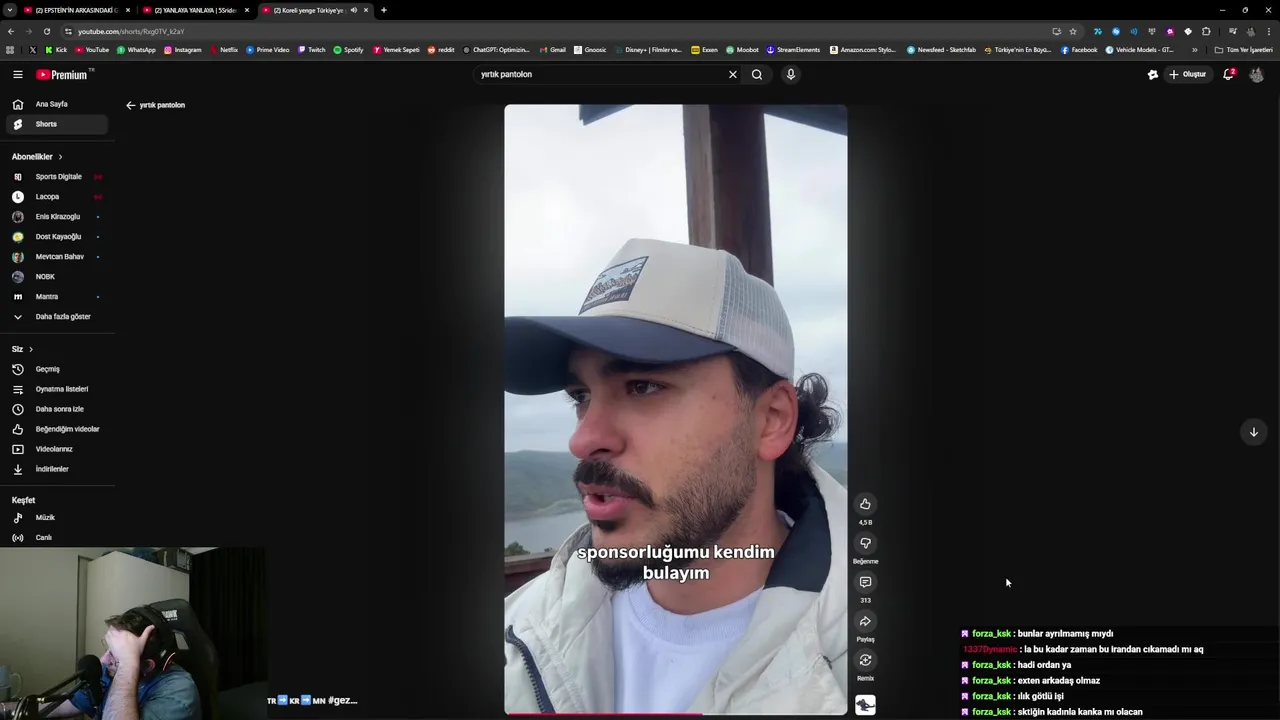Viewport: 1280px width, 720px height.
Task: Open Mantra channel subscription
Action: 57,297
